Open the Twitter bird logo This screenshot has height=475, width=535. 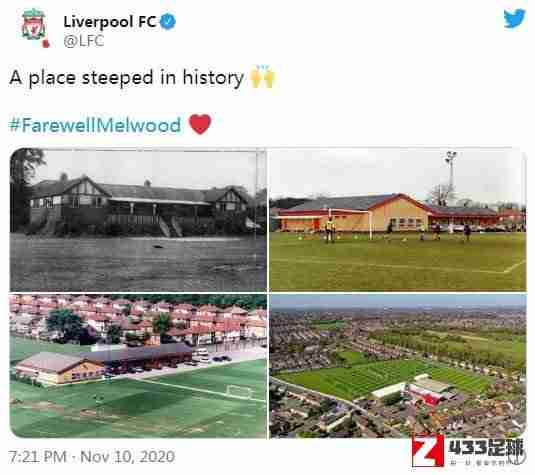(x=514, y=19)
